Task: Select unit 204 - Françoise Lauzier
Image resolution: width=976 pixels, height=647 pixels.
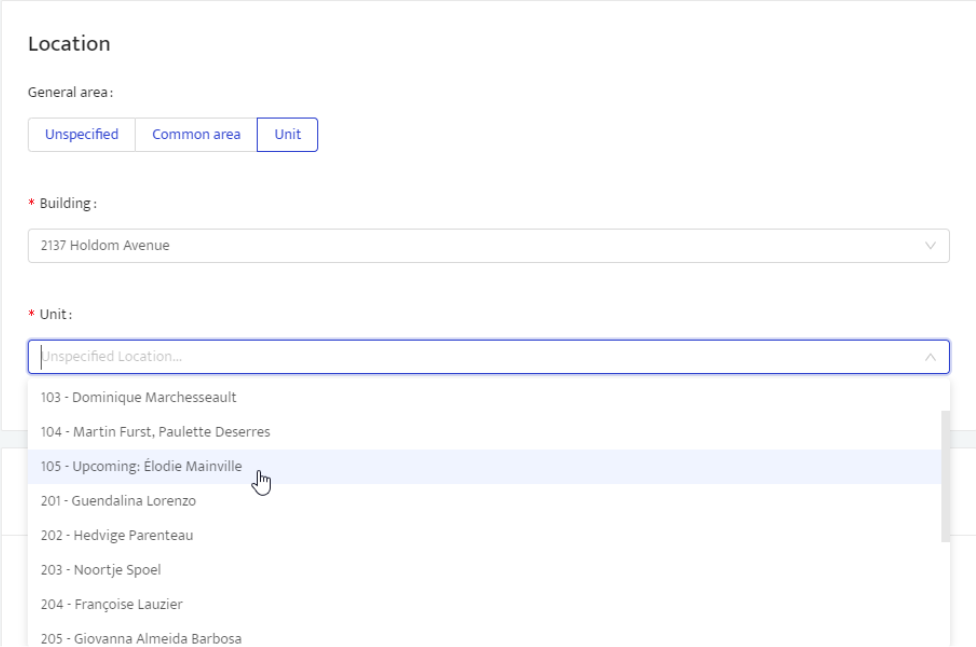Action: (111, 604)
